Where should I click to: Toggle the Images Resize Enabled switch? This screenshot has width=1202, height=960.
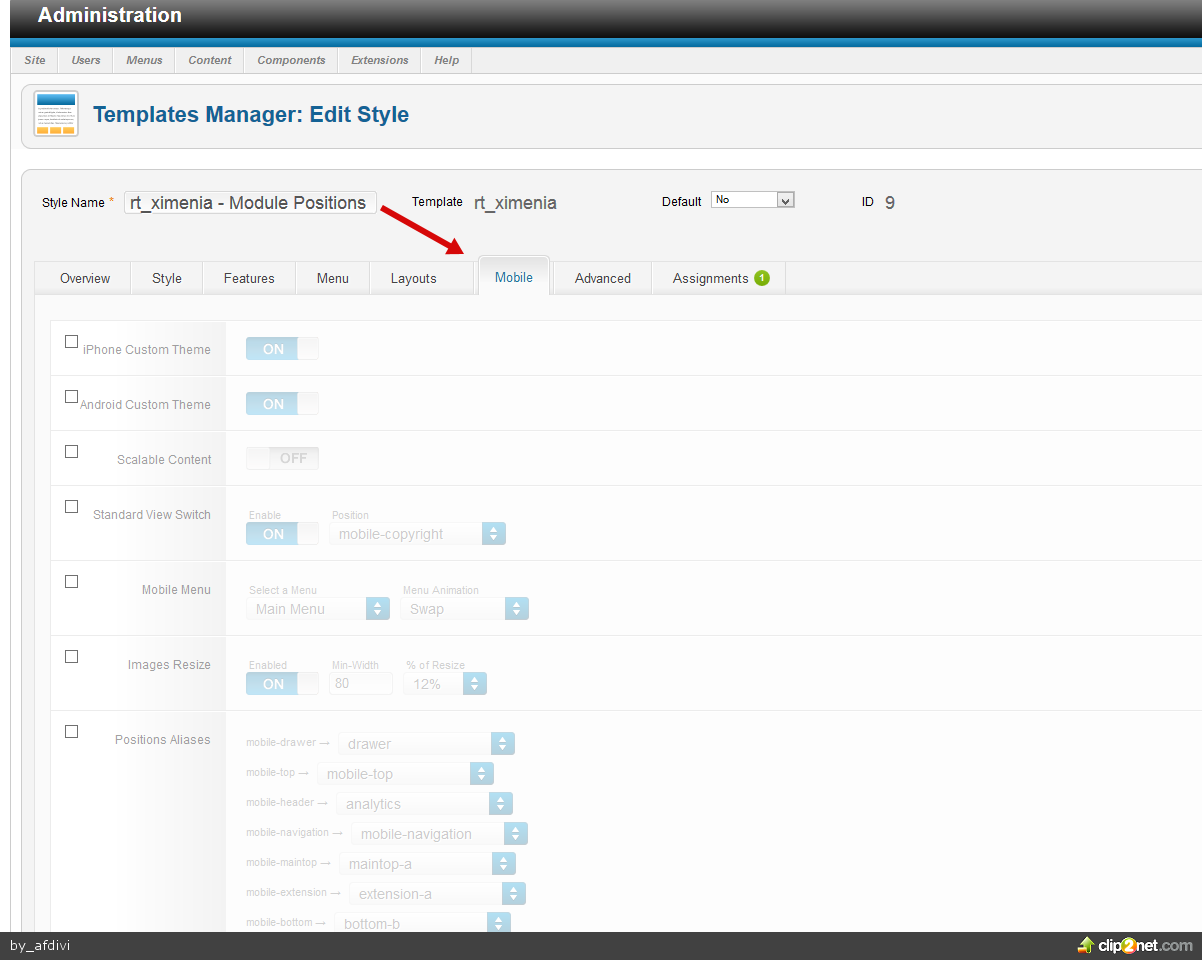pyautogui.click(x=282, y=684)
